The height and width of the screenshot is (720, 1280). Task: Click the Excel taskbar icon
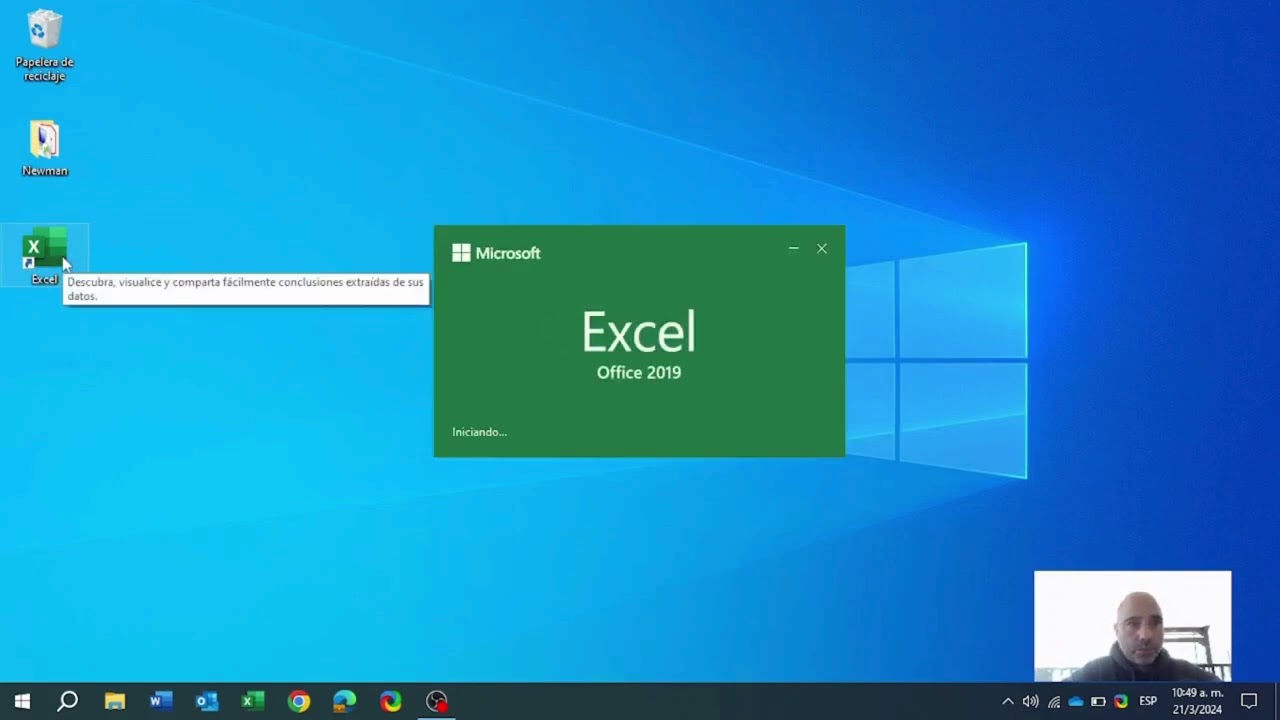pyautogui.click(x=252, y=701)
